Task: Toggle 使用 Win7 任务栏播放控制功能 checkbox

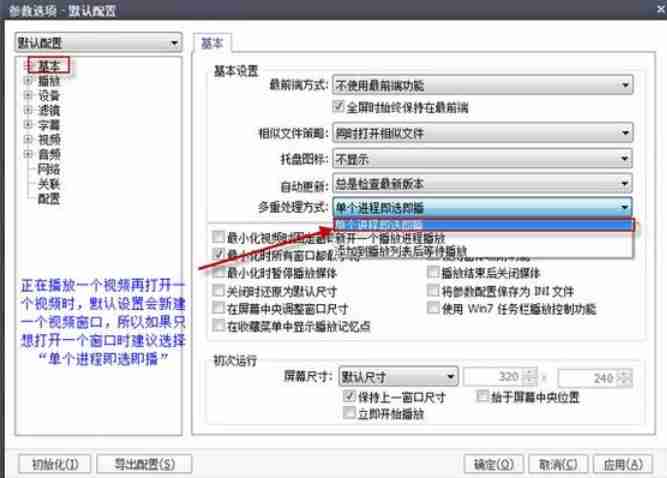Action: click(x=433, y=308)
